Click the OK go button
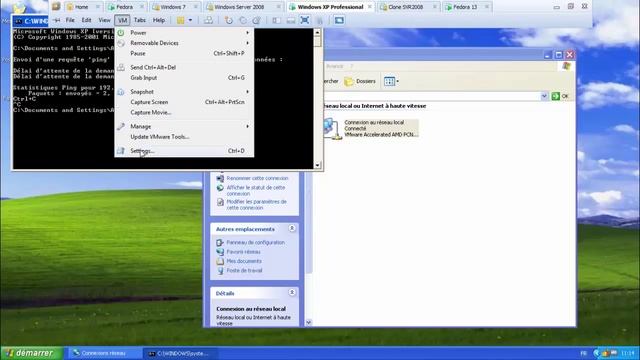This screenshot has width=640, height=360. coord(560,96)
